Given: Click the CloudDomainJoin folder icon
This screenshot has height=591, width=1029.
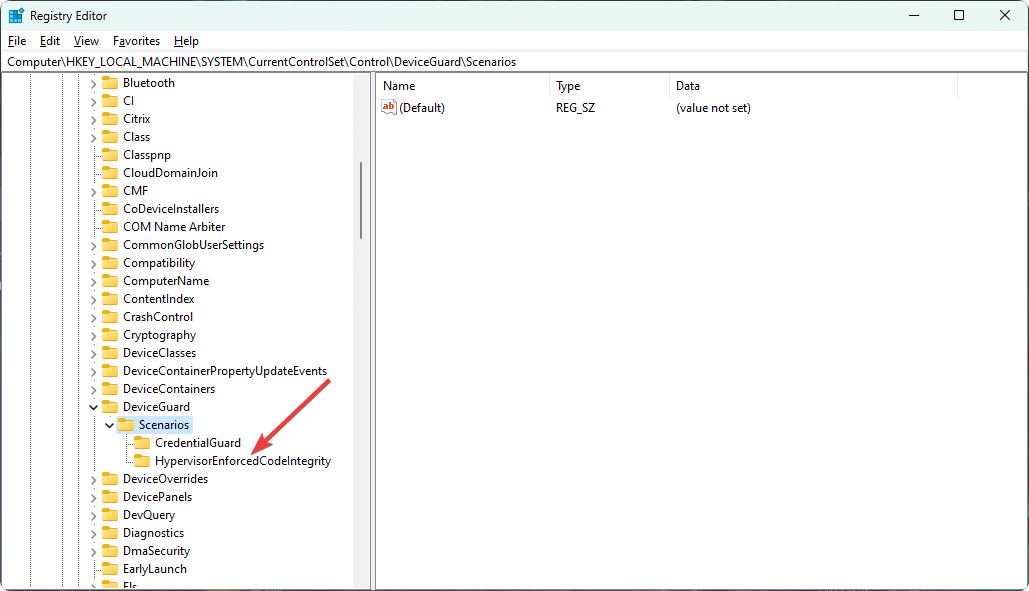Looking at the screenshot, I should click(110, 173).
